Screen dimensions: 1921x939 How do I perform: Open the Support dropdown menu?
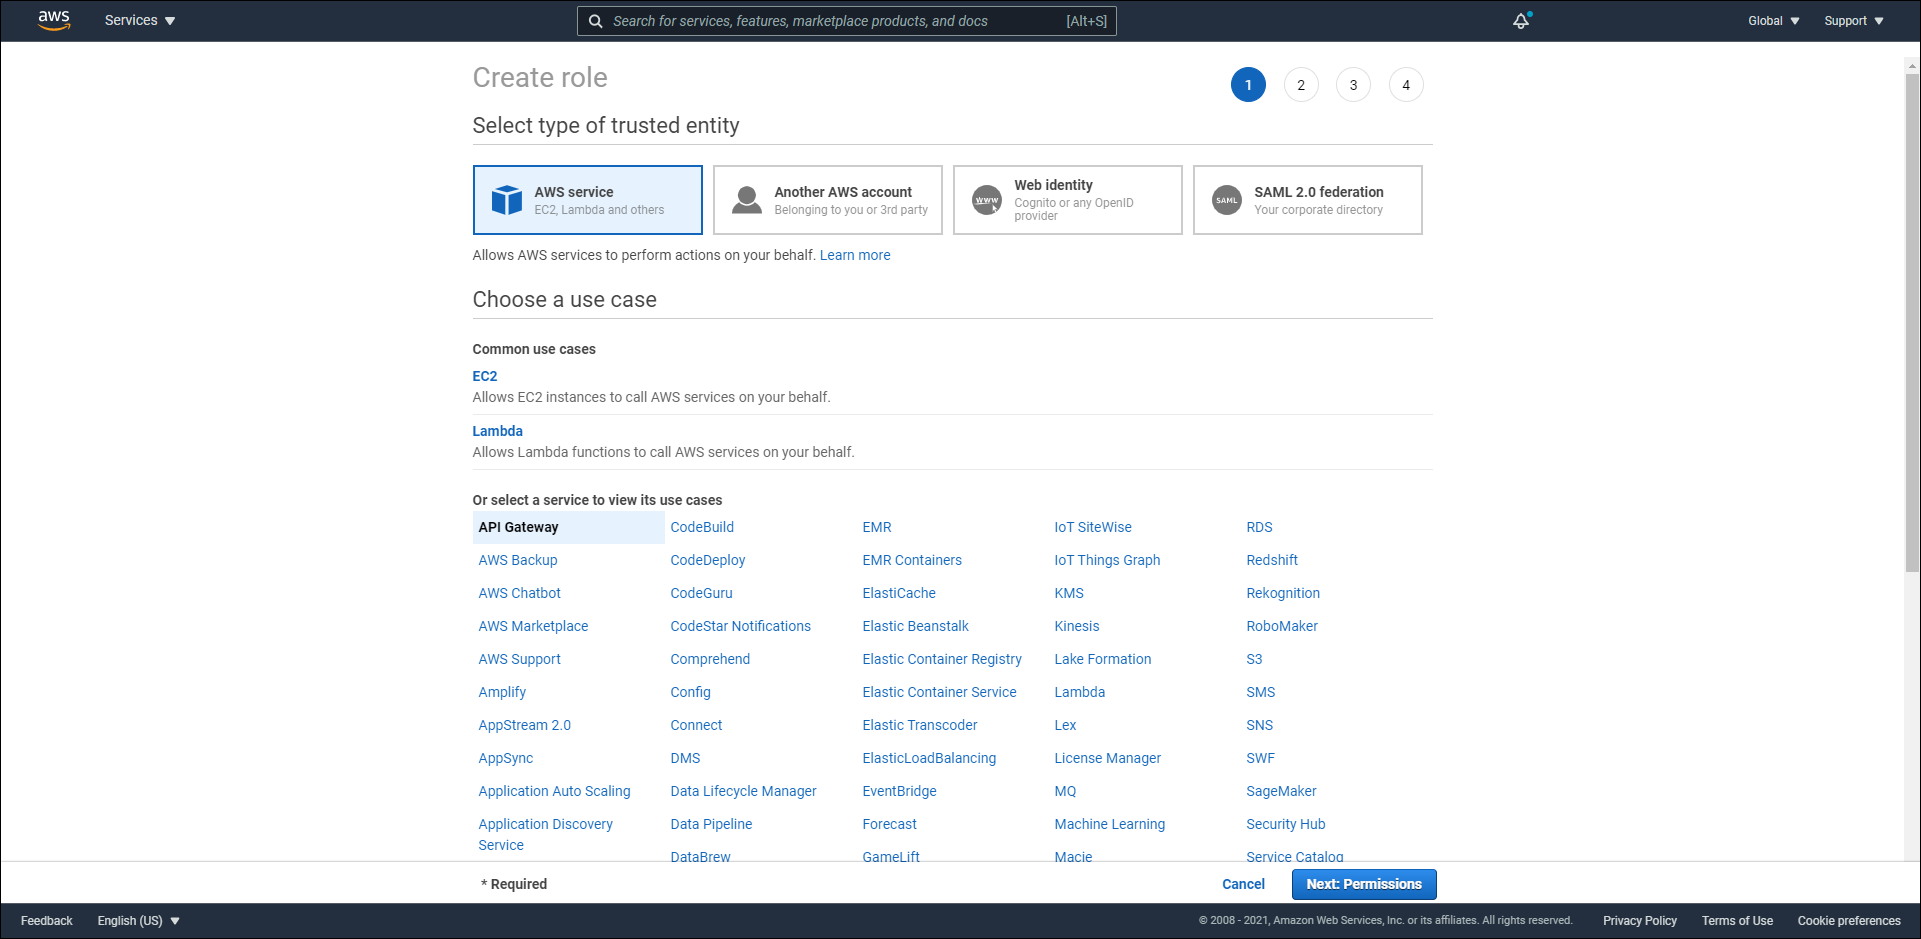pos(1854,20)
